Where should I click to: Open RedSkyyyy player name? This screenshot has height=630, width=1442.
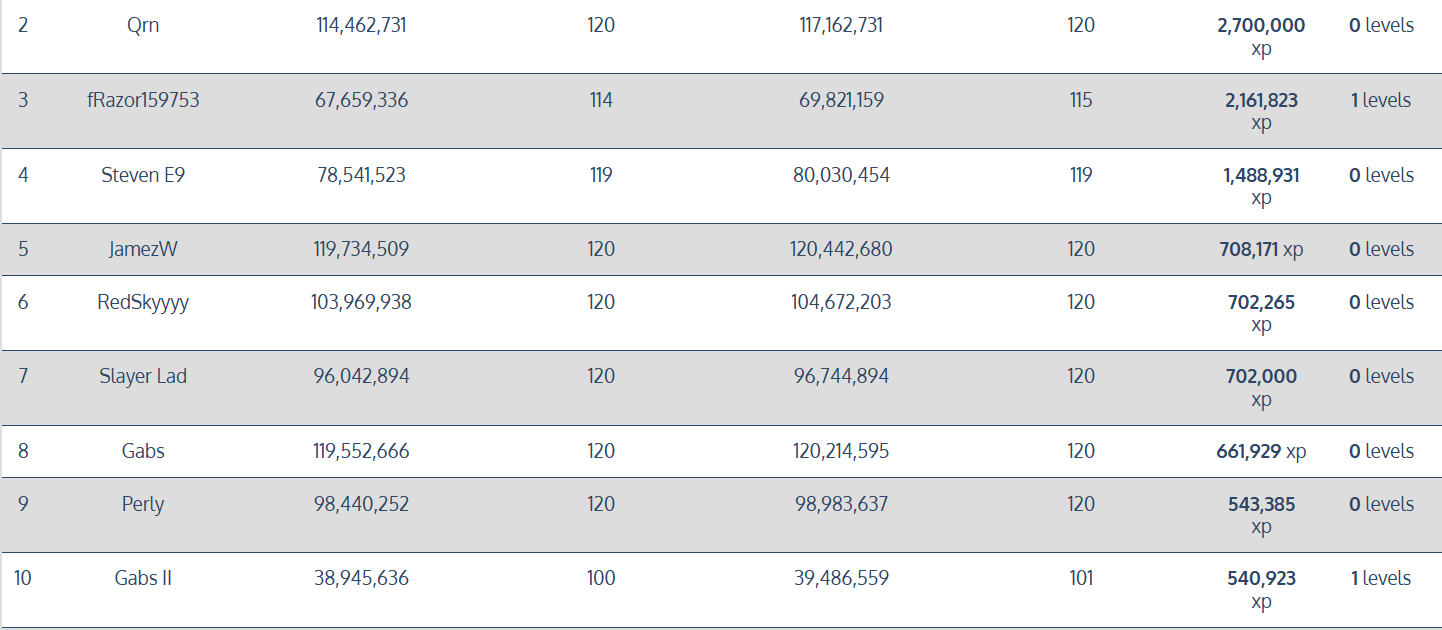(143, 302)
